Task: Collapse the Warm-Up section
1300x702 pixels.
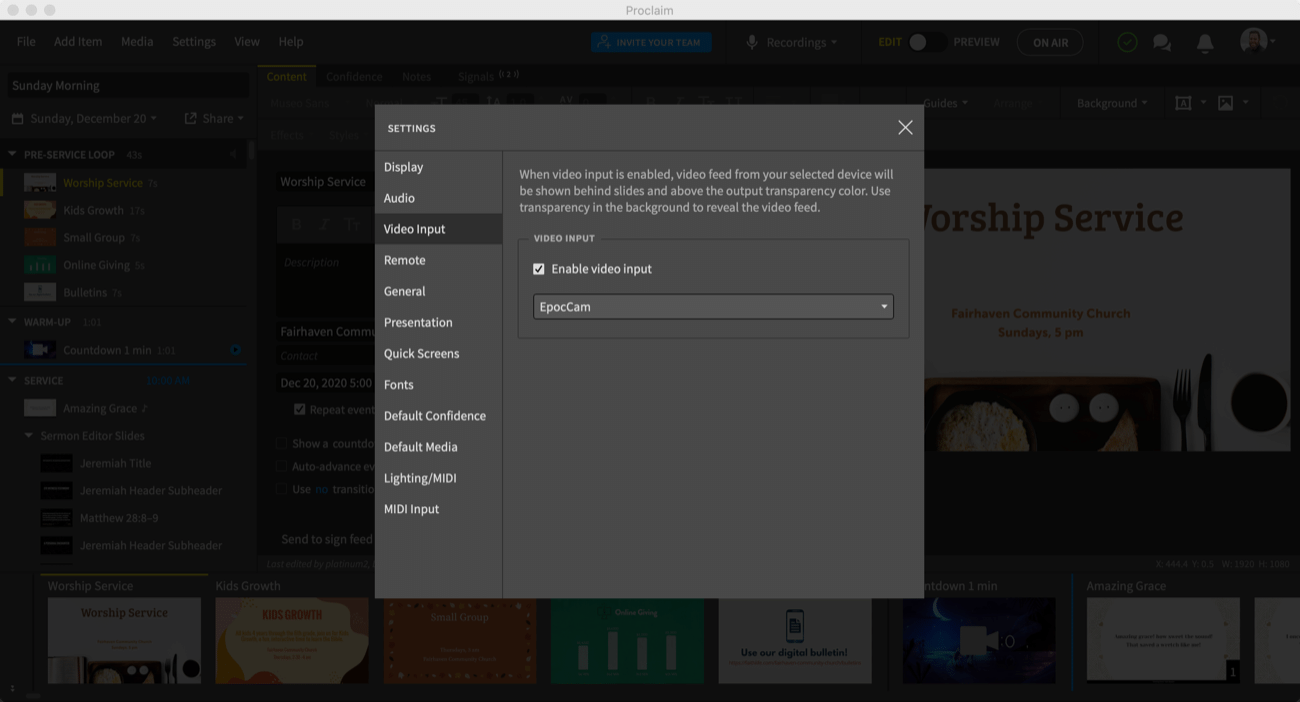Action: tap(12, 322)
